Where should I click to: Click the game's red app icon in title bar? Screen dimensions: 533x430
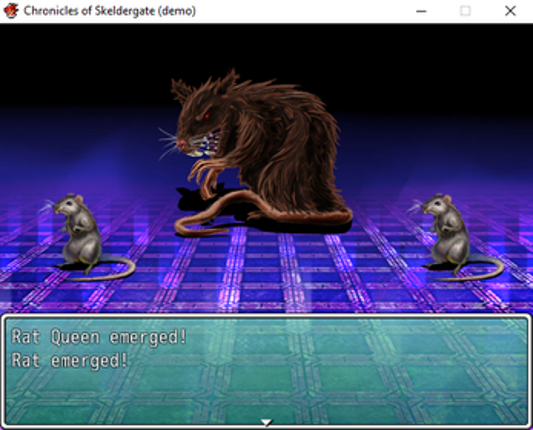(x=11, y=11)
